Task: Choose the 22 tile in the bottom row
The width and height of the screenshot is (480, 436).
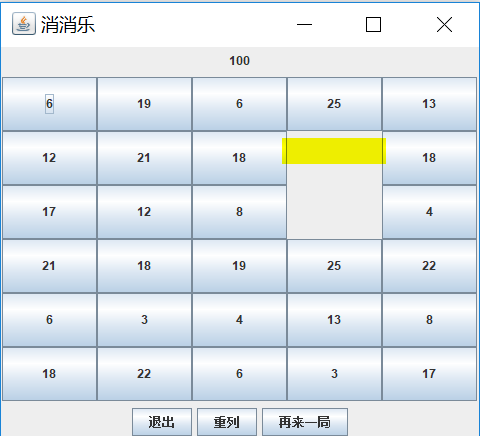Action: (144, 374)
